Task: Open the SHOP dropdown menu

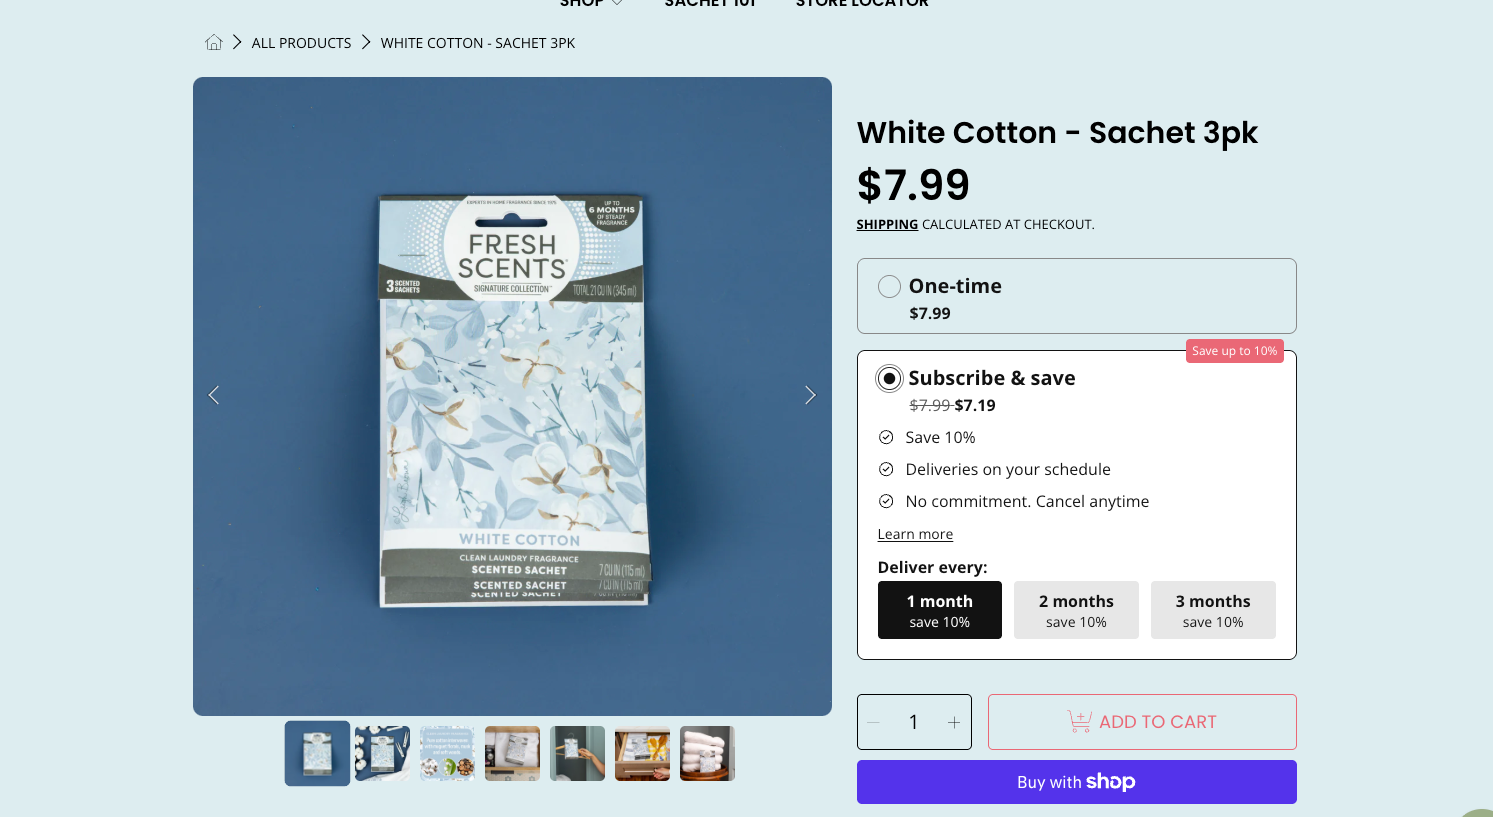Action: 589,4
